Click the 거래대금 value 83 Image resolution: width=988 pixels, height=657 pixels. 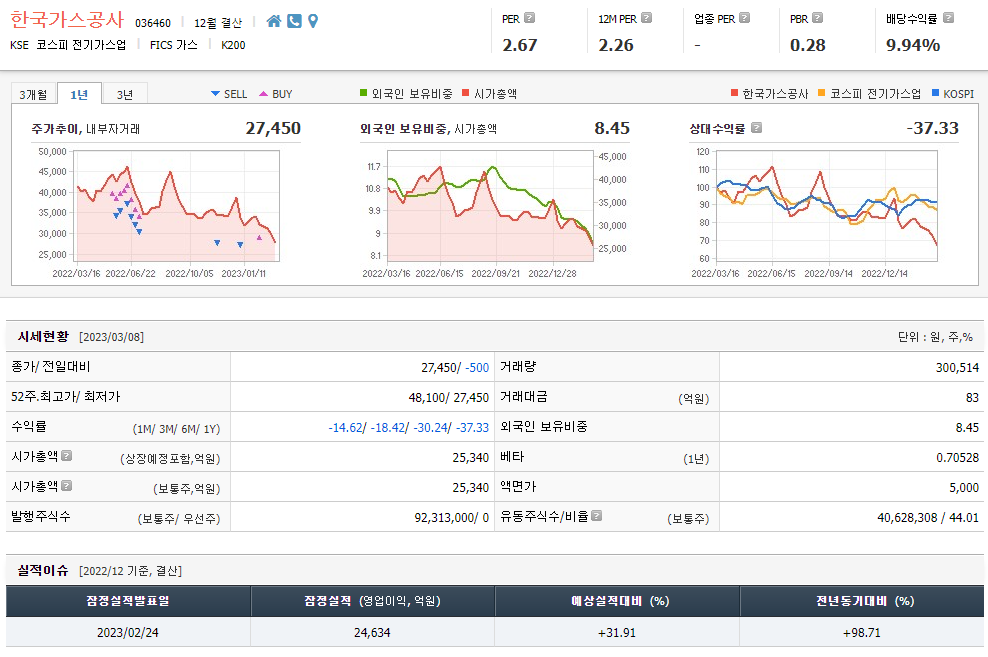tap(972, 397)
